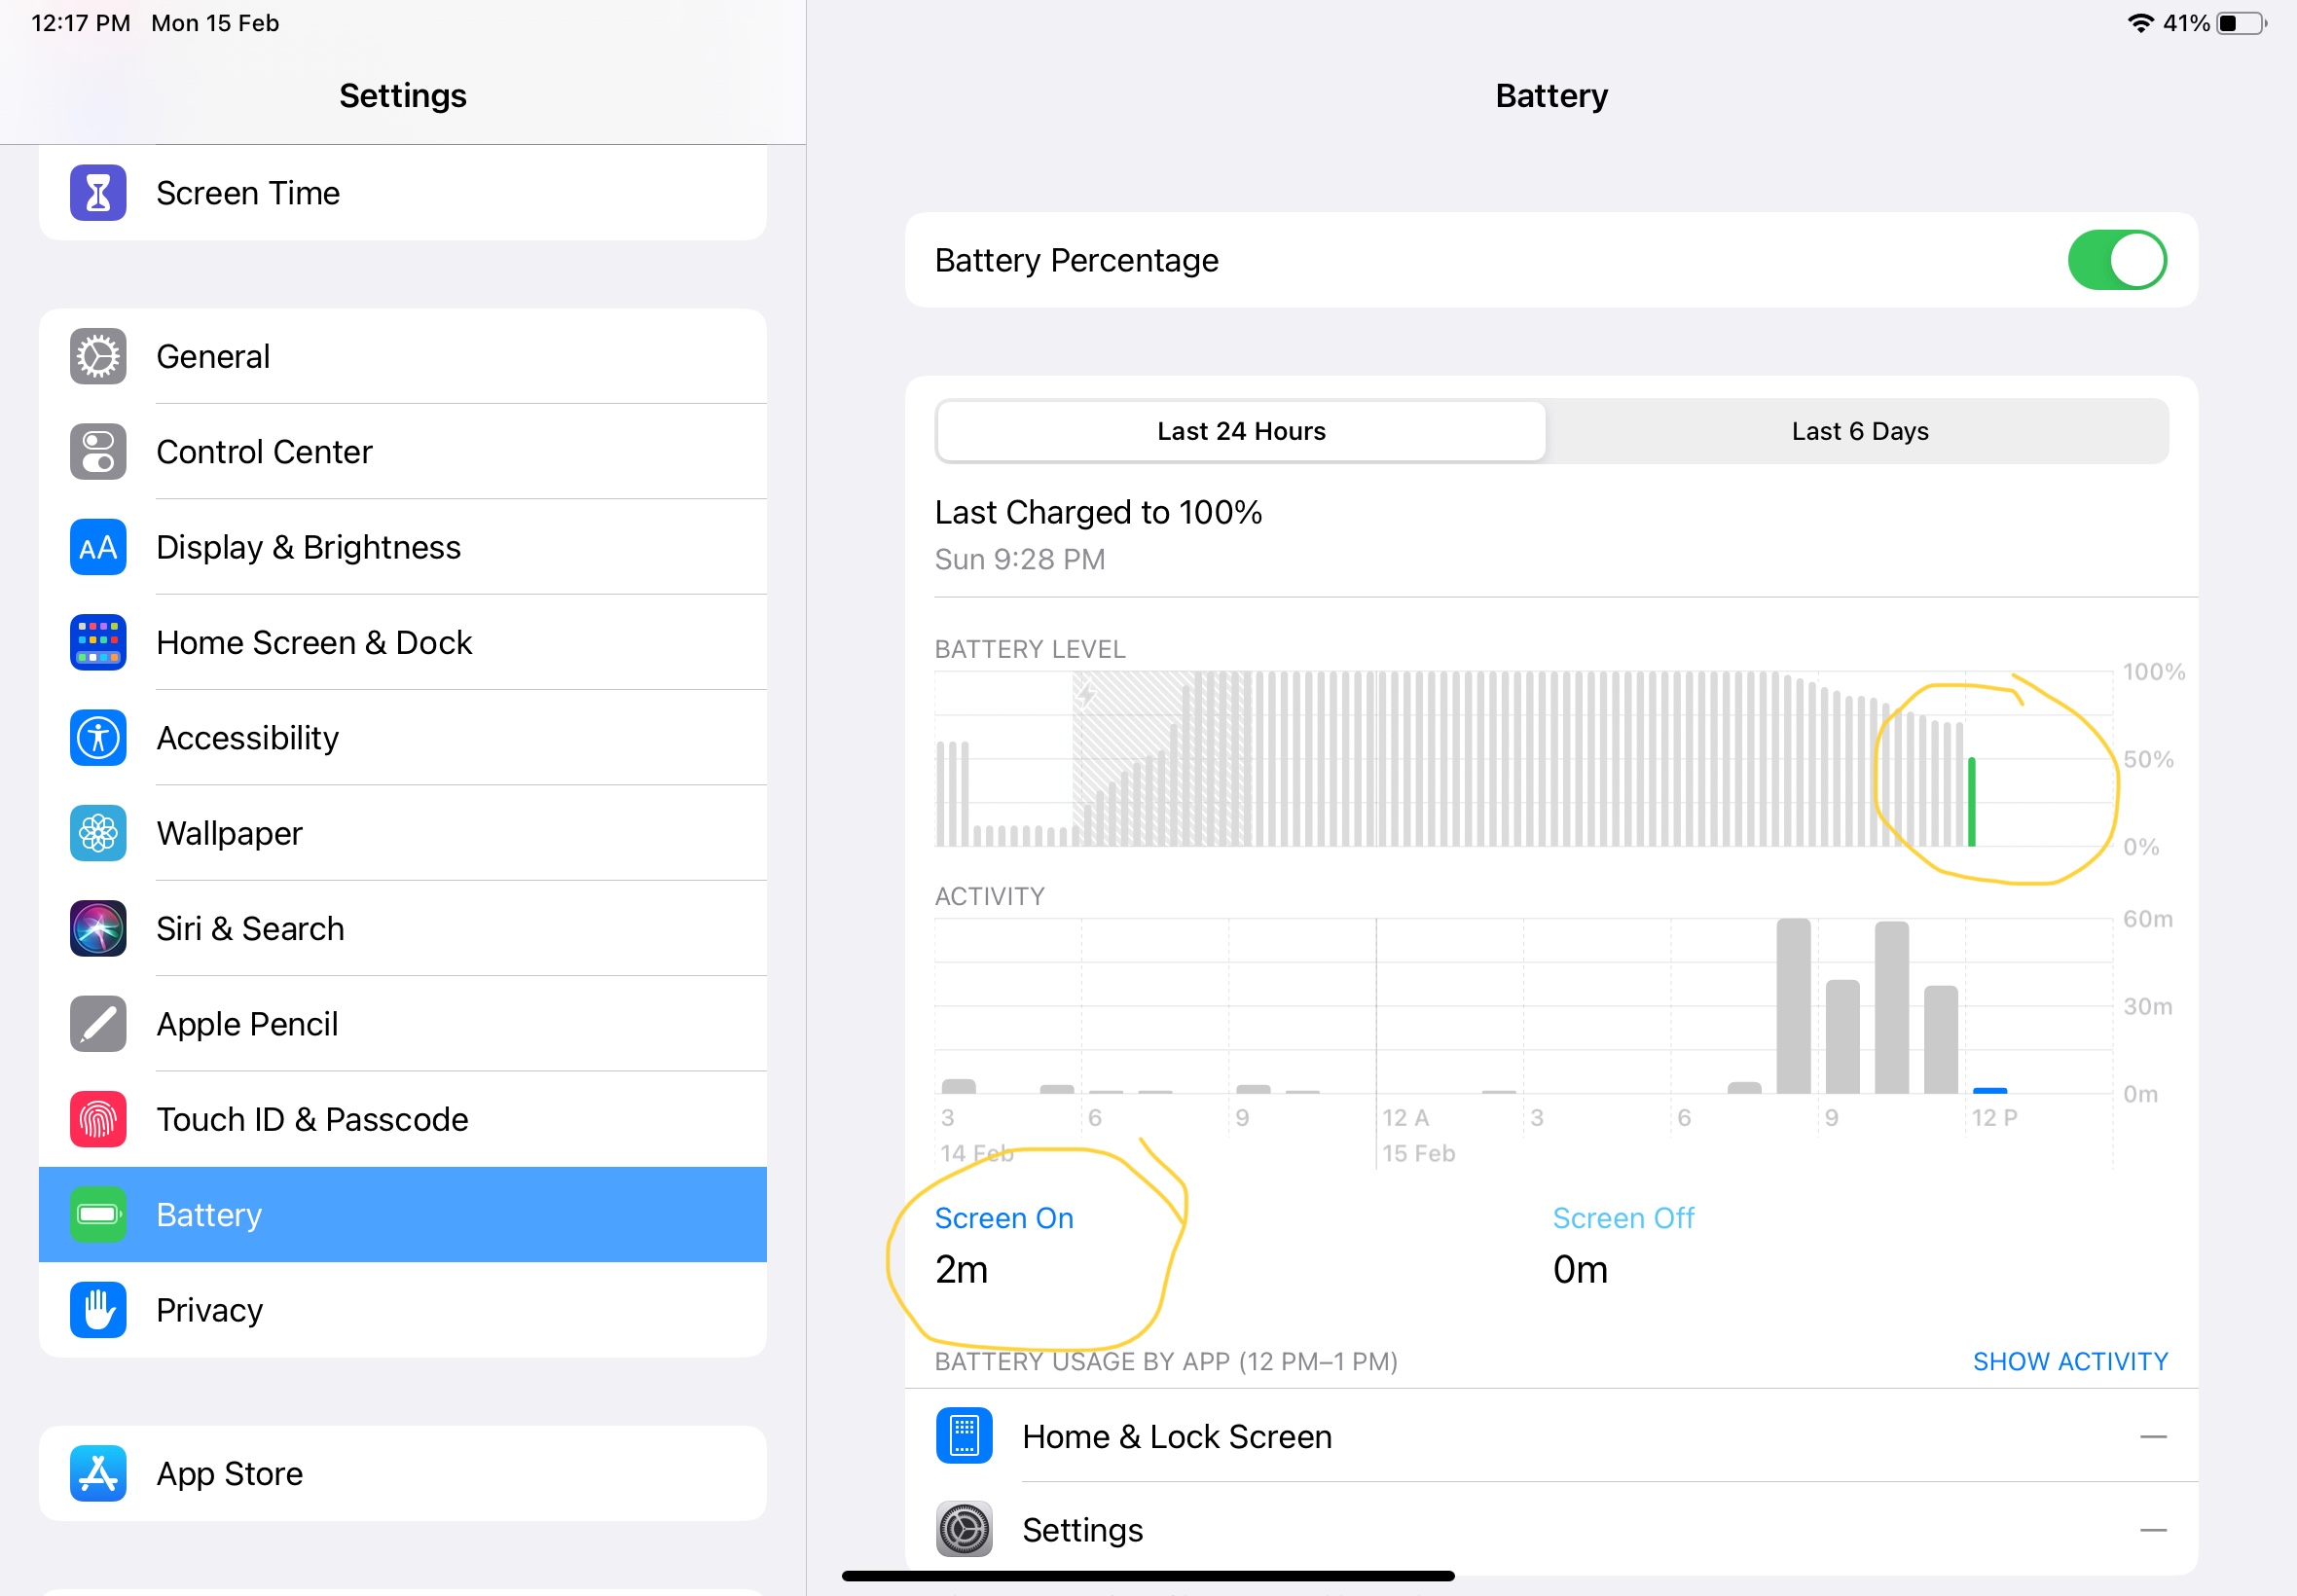Open Home Screen & Dock icon

point(98,642)
